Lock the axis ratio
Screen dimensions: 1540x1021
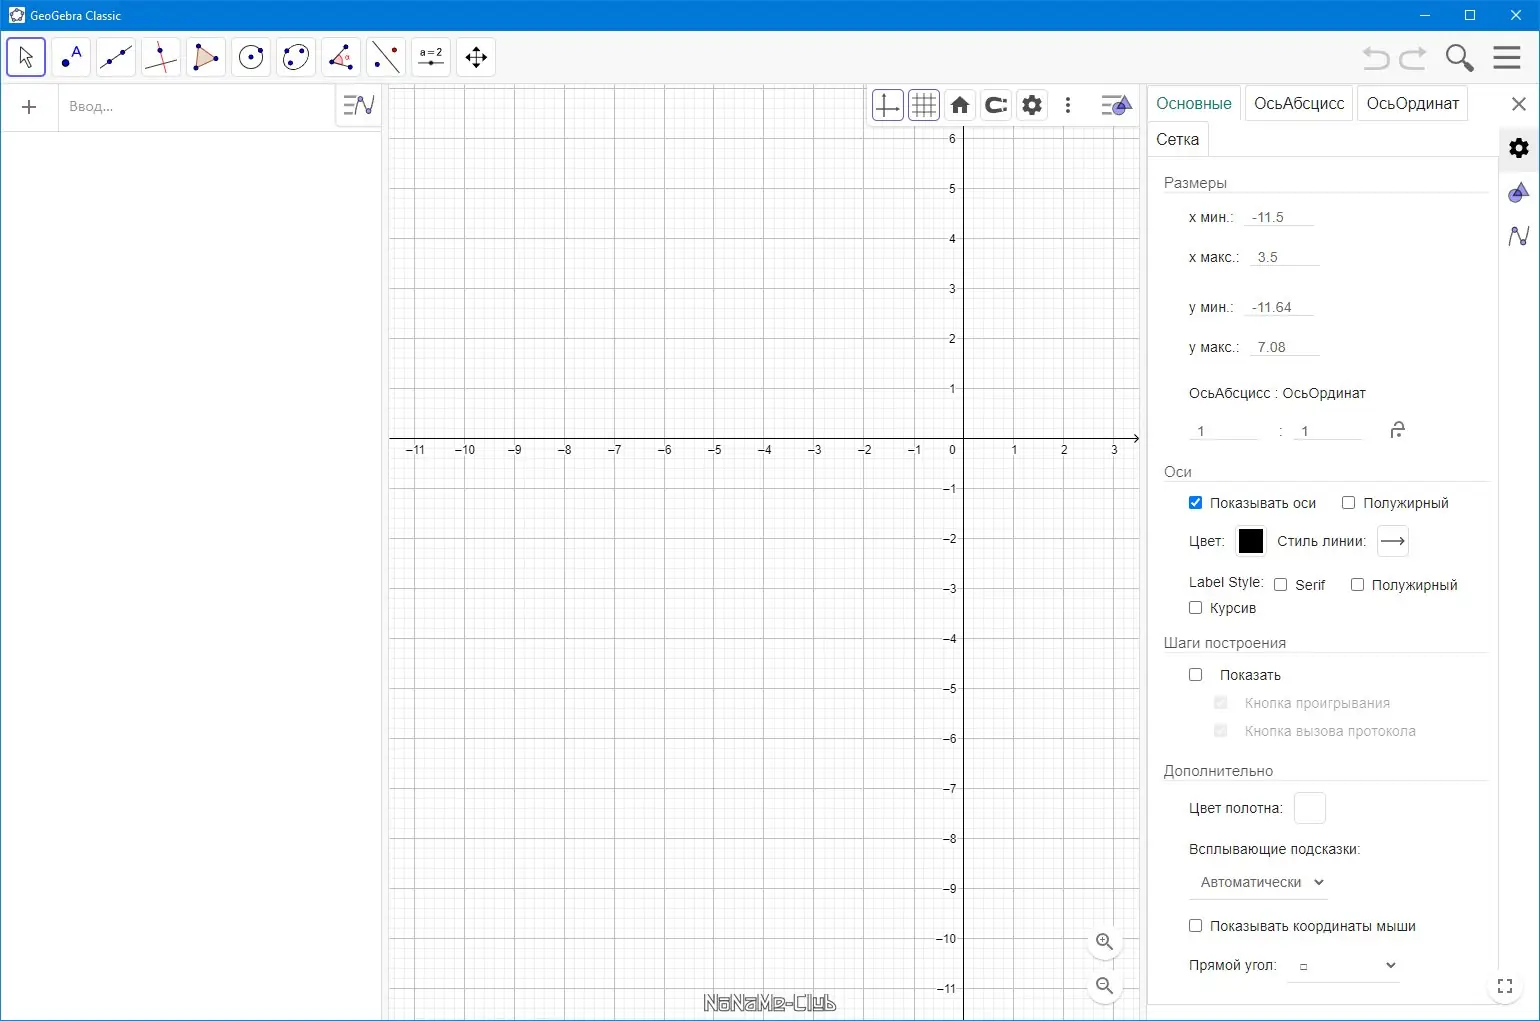point(1397,430)
